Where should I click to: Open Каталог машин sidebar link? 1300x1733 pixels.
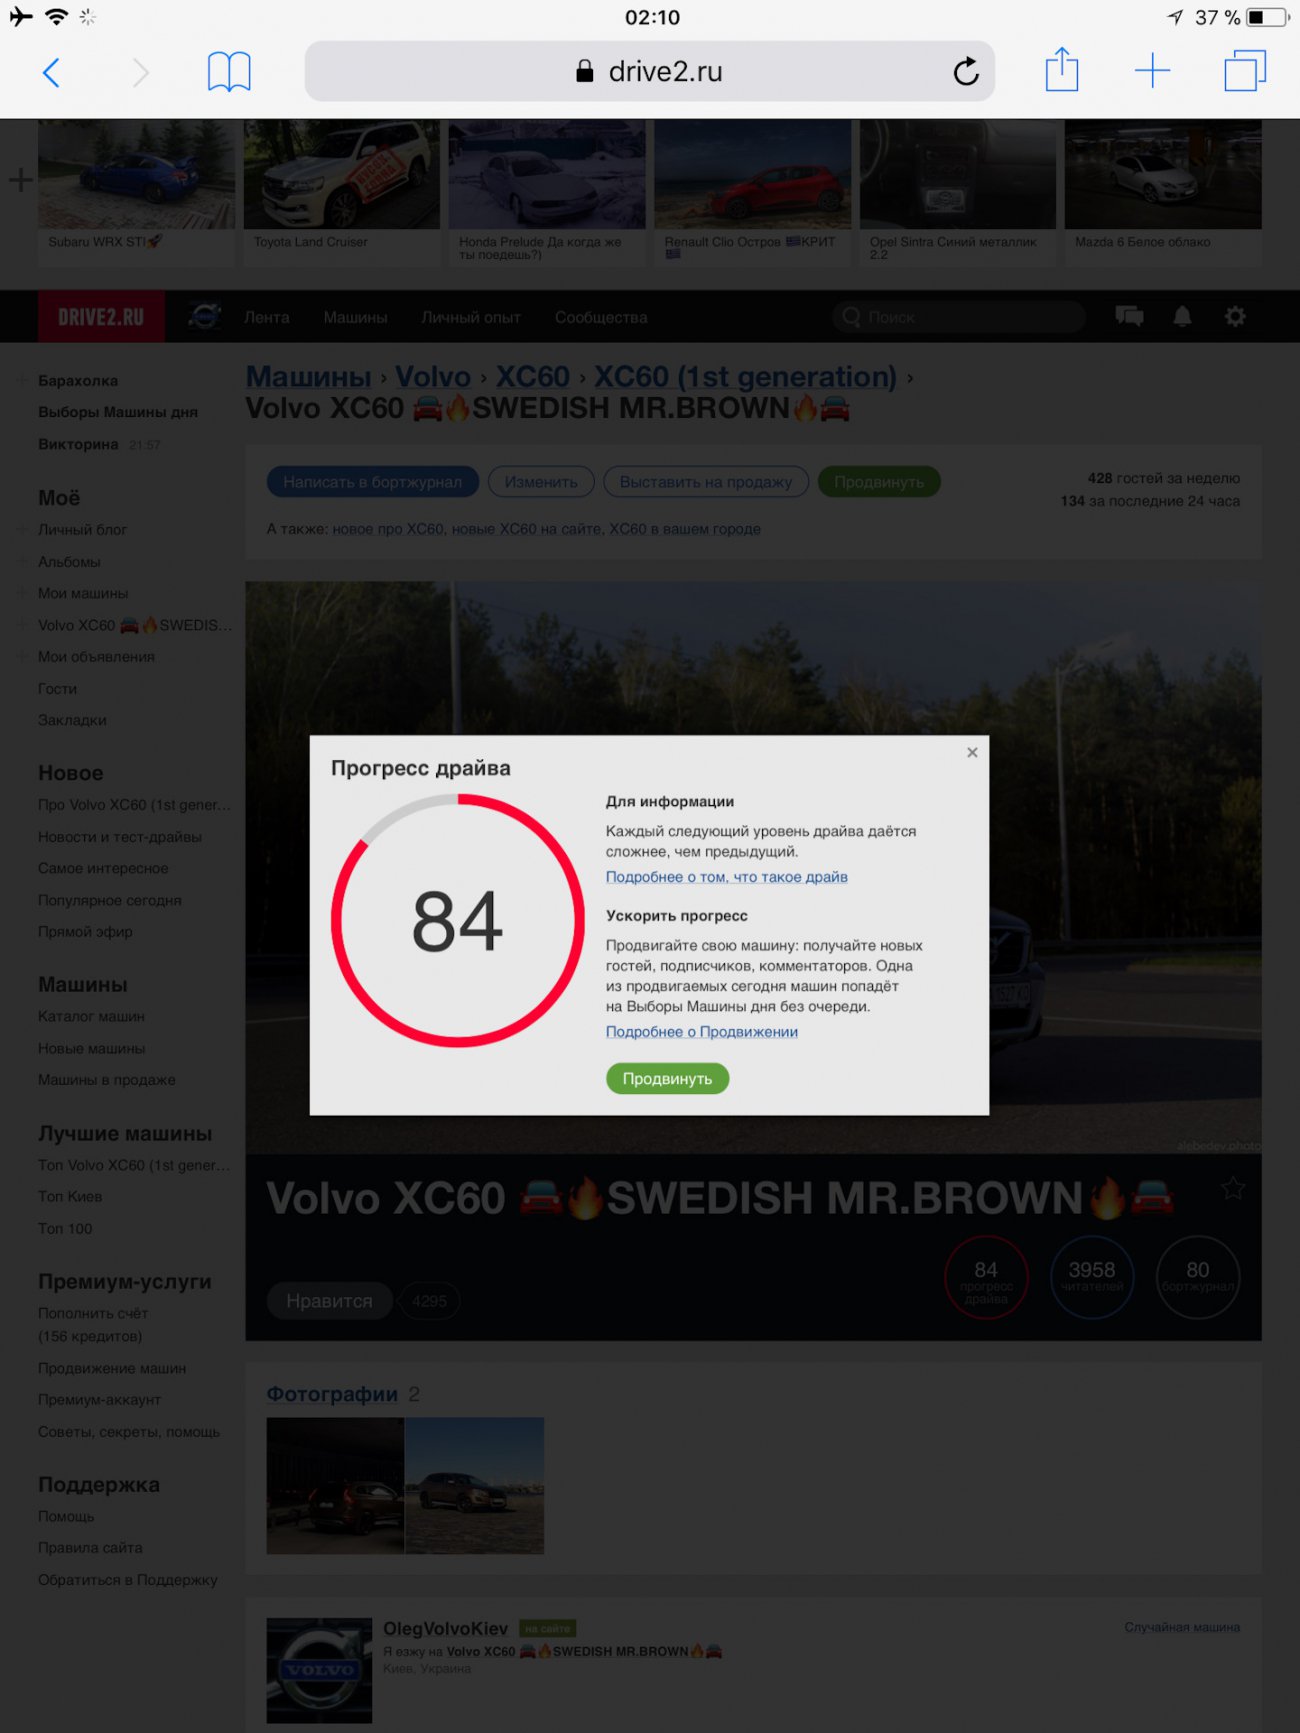[x=91, y=1016]
